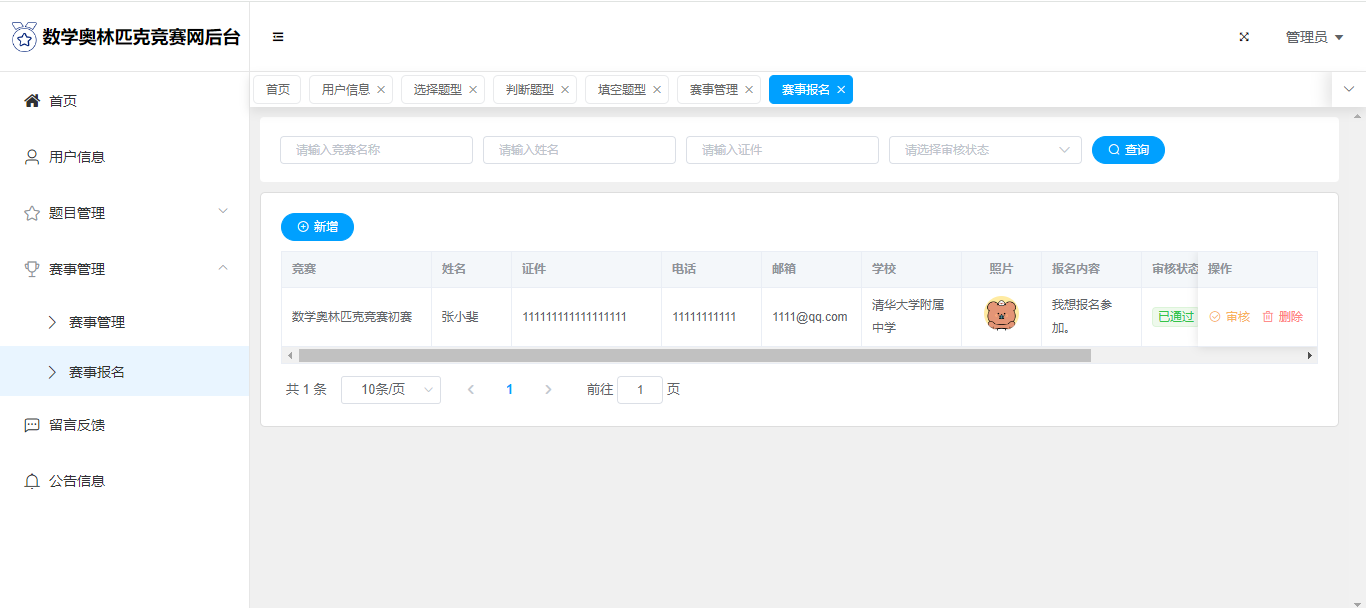Switch to the 用户信息 tab
This screenshot has height=608, width=1366.
[x=345, y=90]
